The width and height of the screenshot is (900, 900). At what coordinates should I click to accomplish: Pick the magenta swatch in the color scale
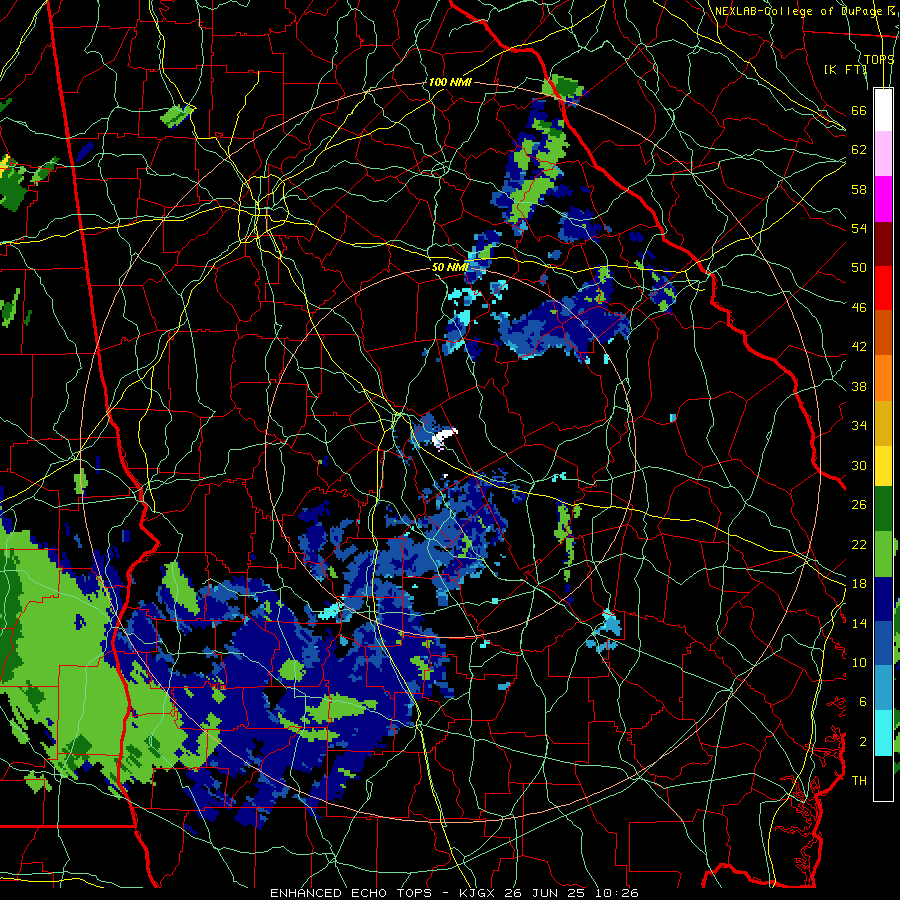click(x=883, y=199)
